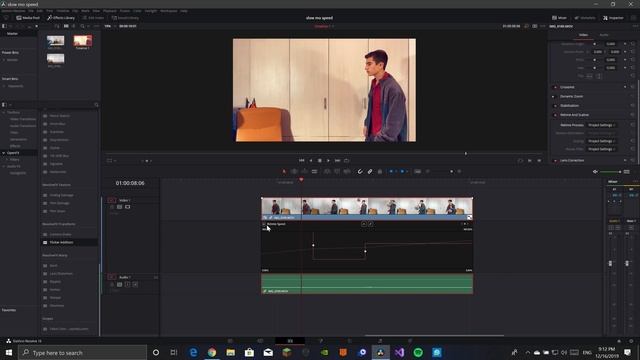Jump to the first frame in viewer transport
The width and height of the screenshot is (640, 360).
(x=302, y=161)
